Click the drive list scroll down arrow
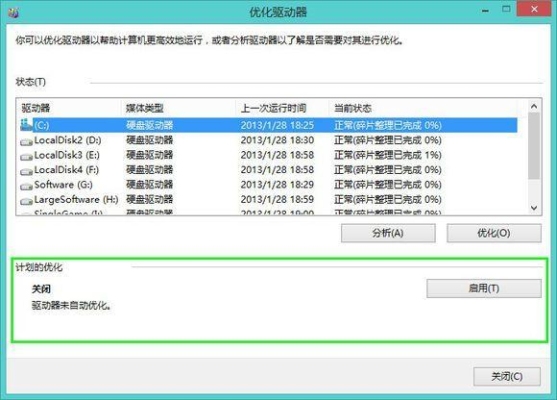Viewport: 557px width, 400px height. point(534,208)
